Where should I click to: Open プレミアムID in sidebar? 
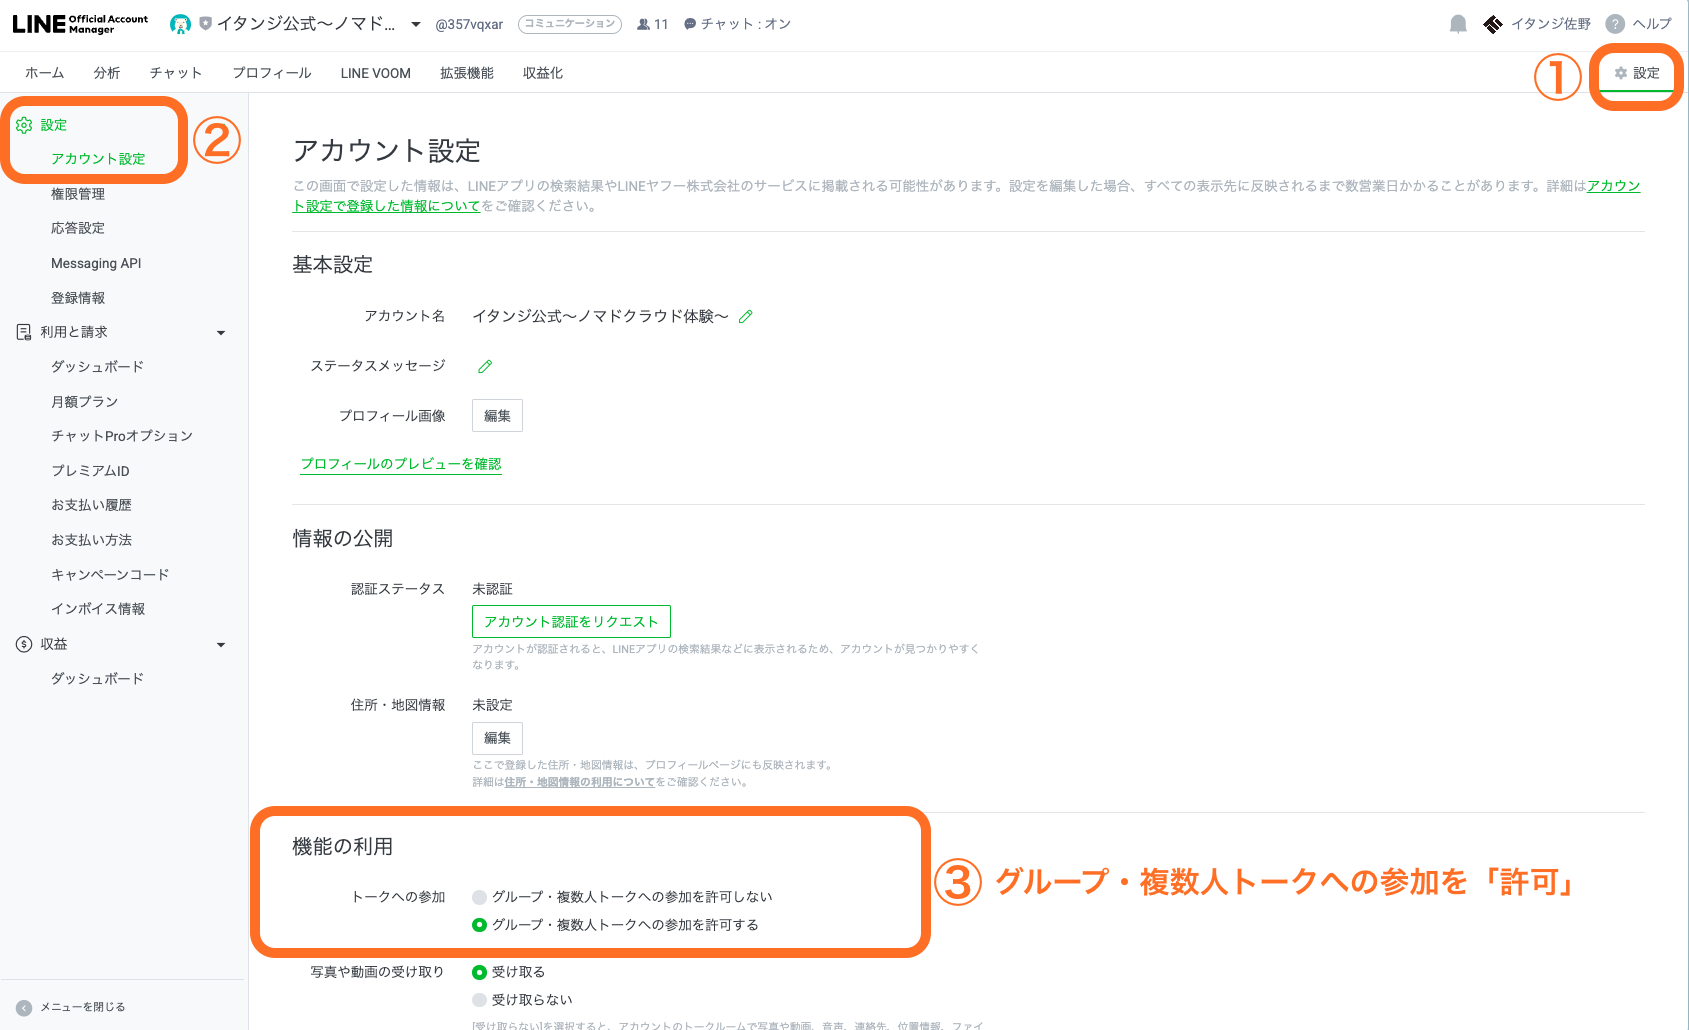[90, 471]
